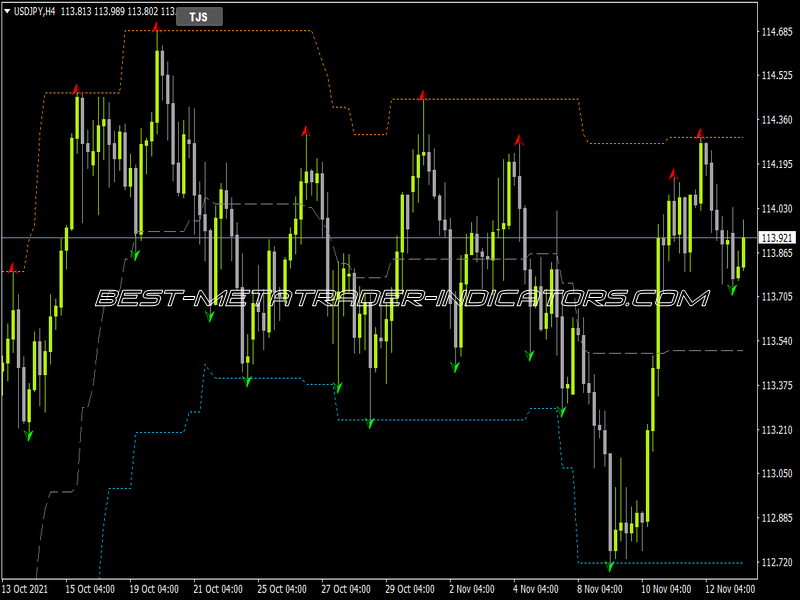
Task: Click the 114.195 price level label
Action: pos(777,164)
